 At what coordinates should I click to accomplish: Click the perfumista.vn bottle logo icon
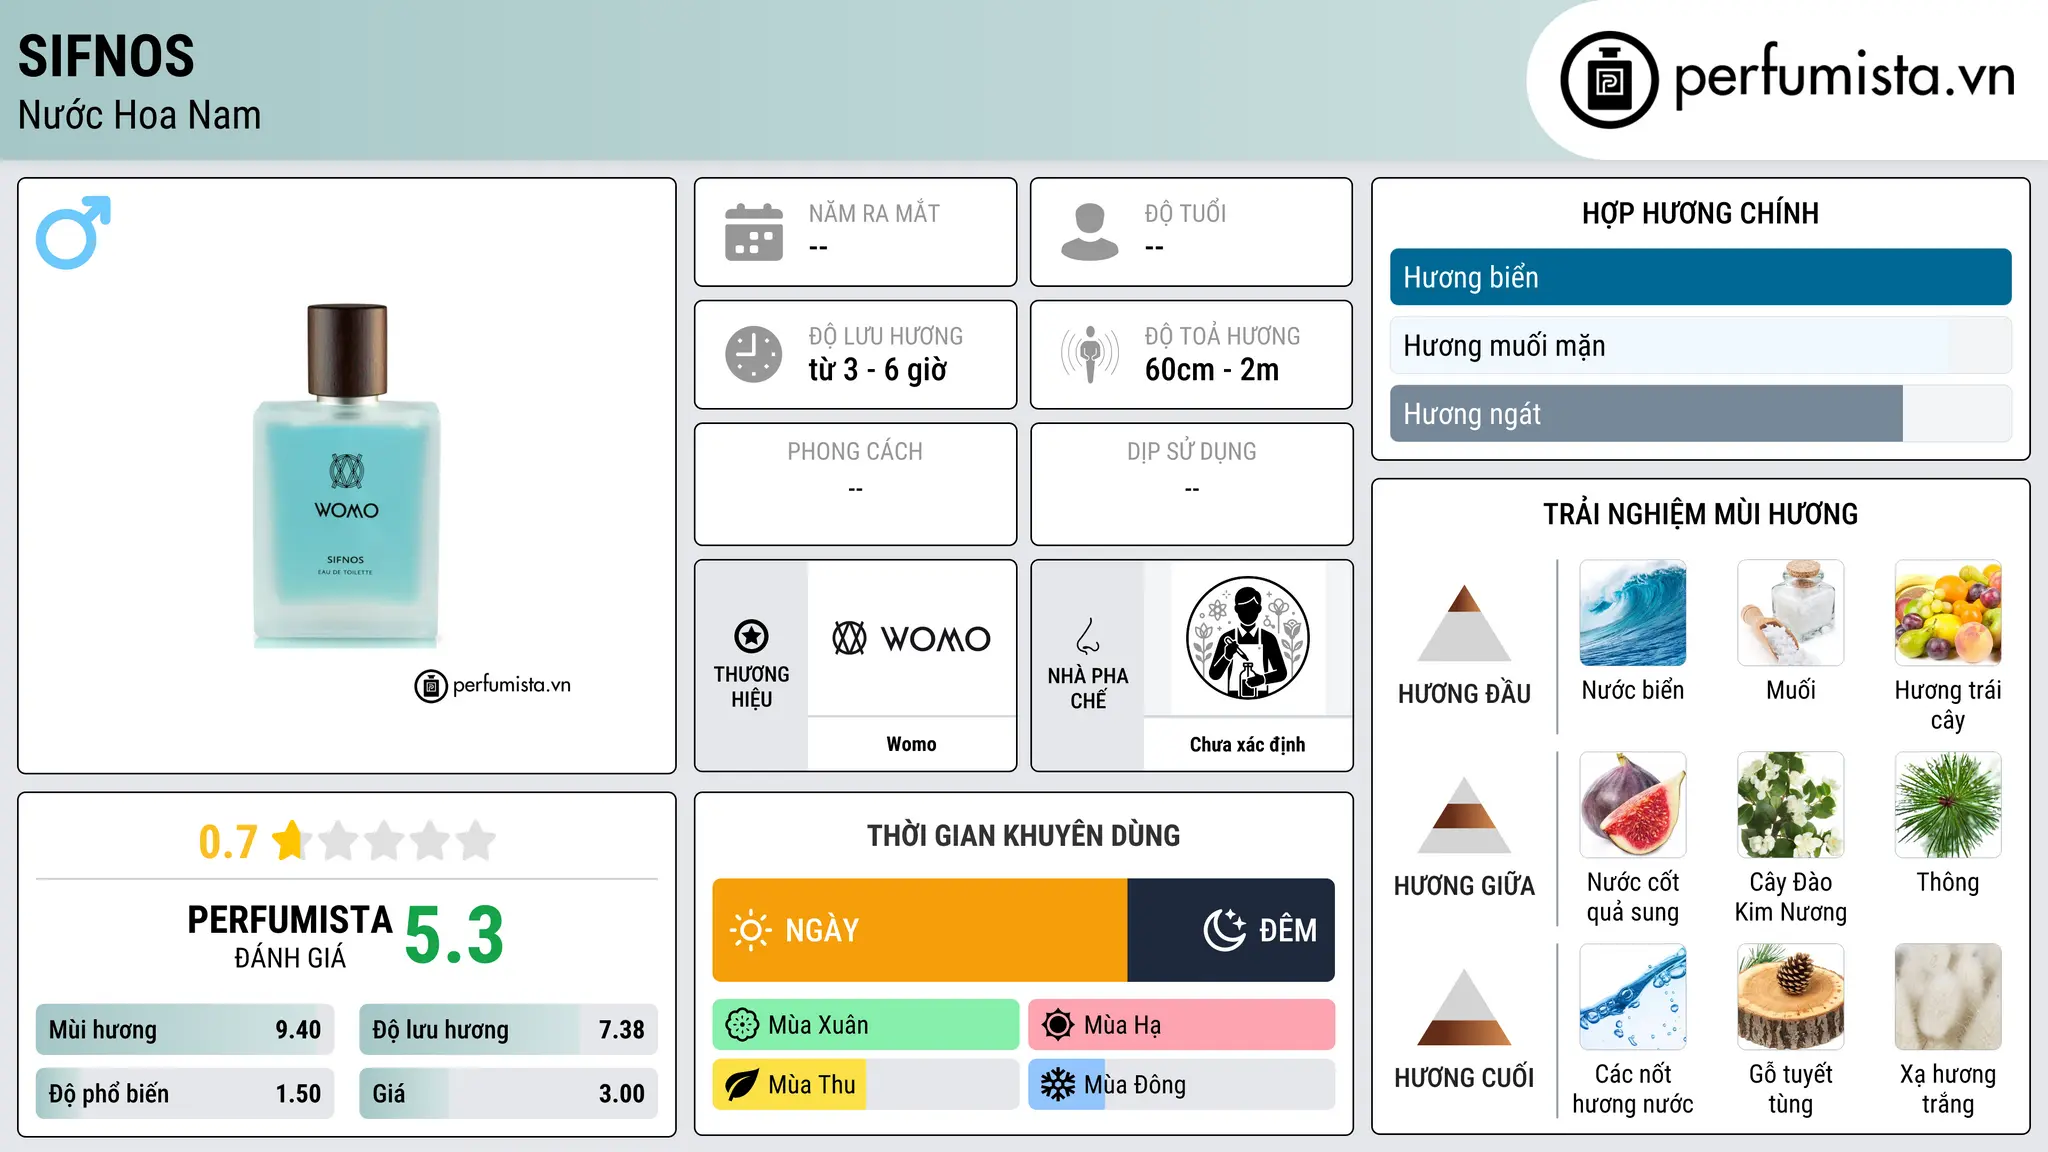(1609, 80)
